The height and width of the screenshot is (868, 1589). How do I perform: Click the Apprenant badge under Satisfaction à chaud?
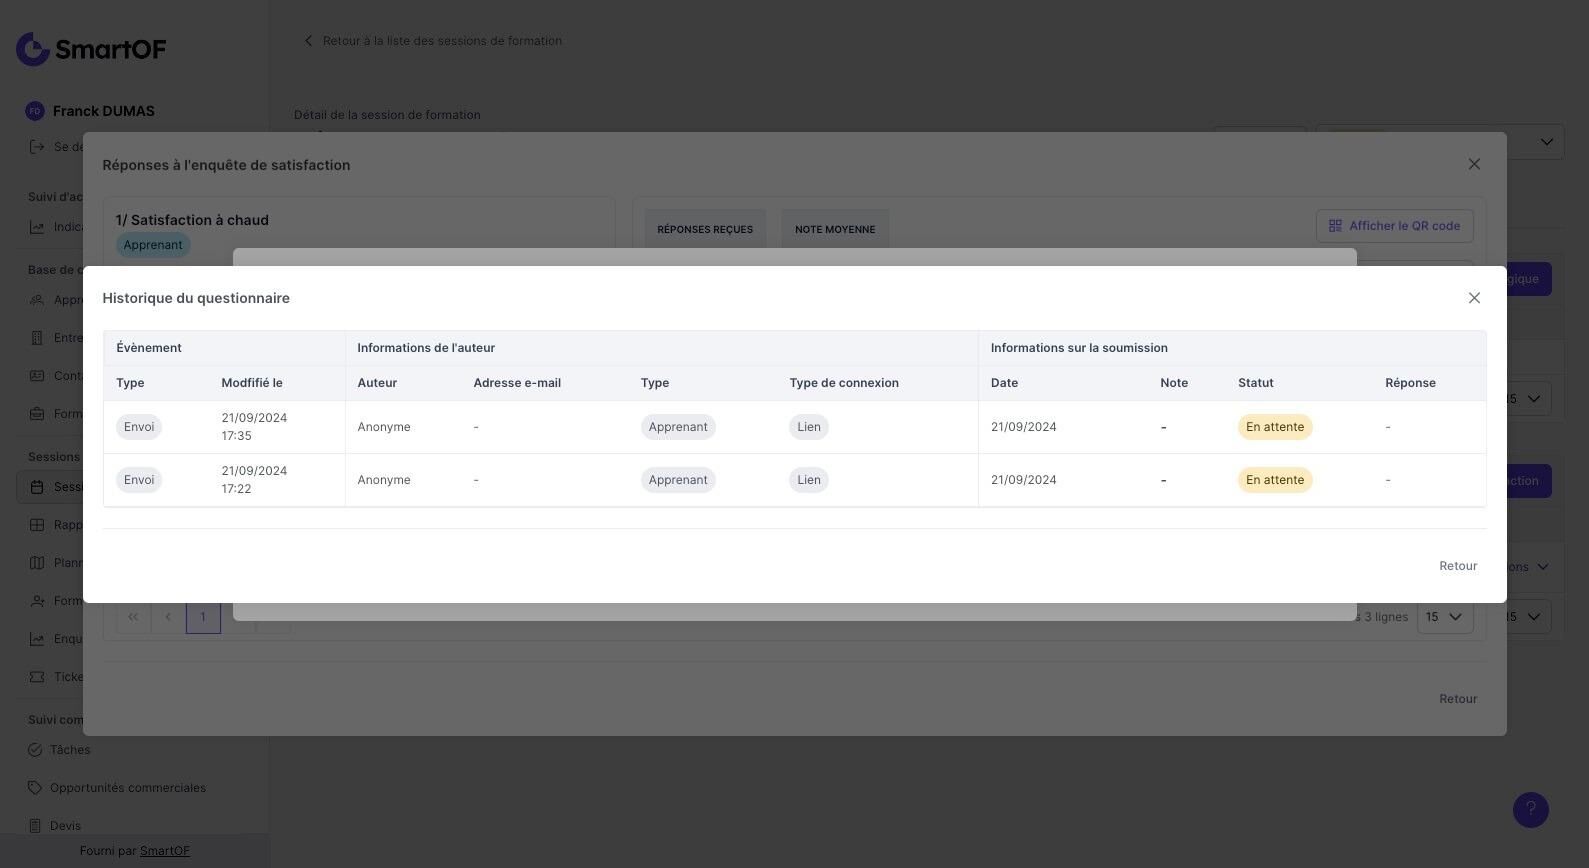(153, 245)
